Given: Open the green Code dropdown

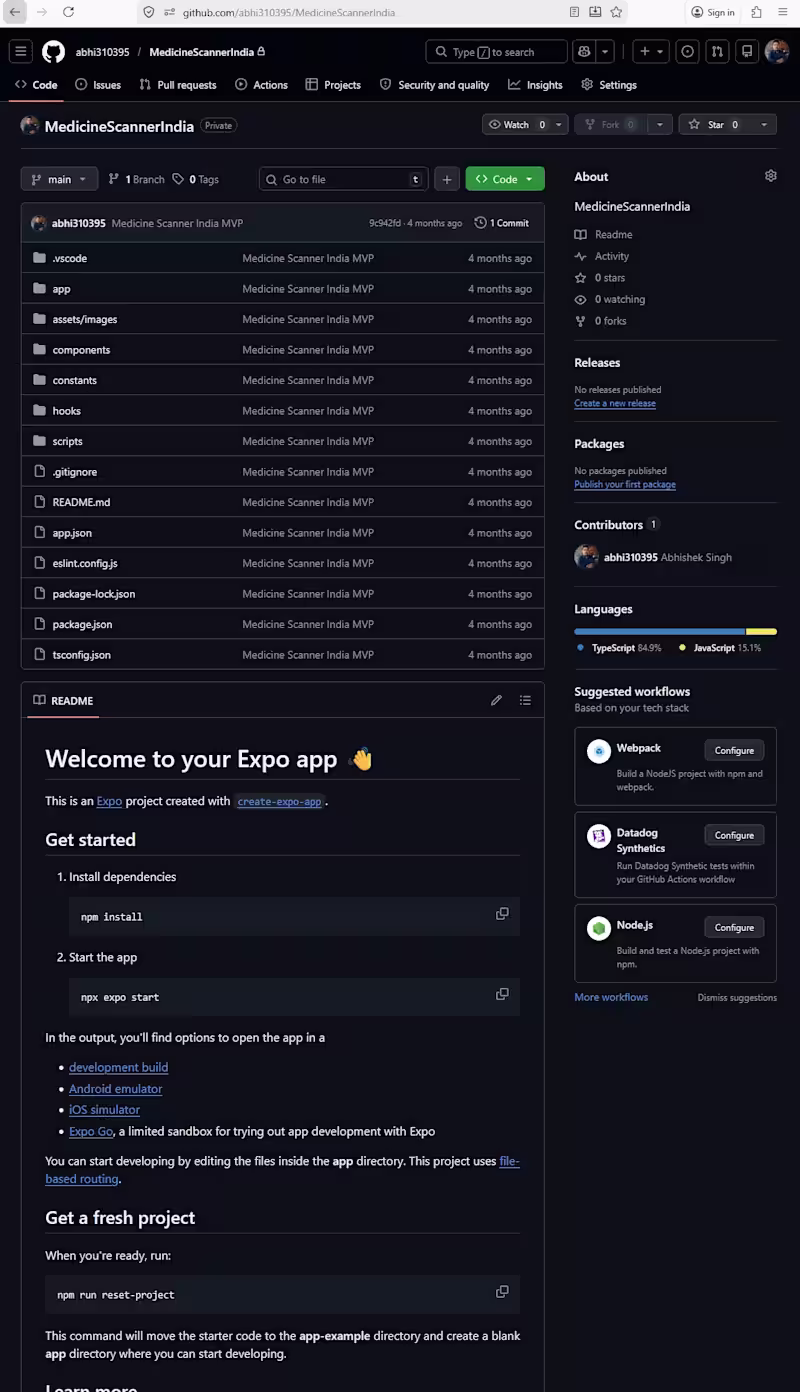Looking at the screenshot, I should click(x=504, y=179).
